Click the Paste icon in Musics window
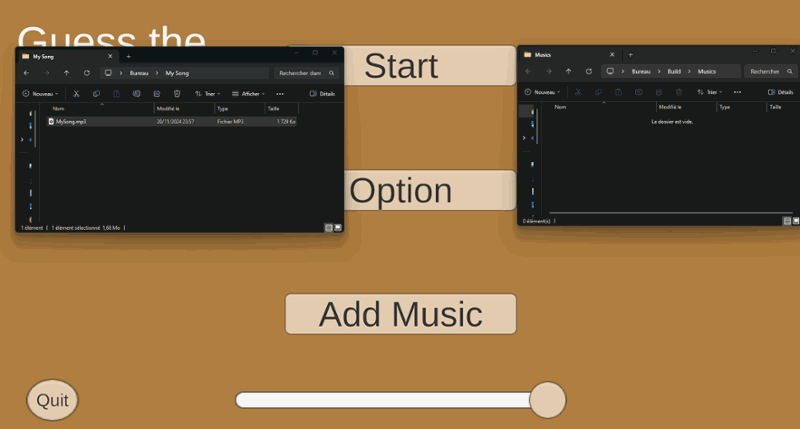 (x=618, y=92)
